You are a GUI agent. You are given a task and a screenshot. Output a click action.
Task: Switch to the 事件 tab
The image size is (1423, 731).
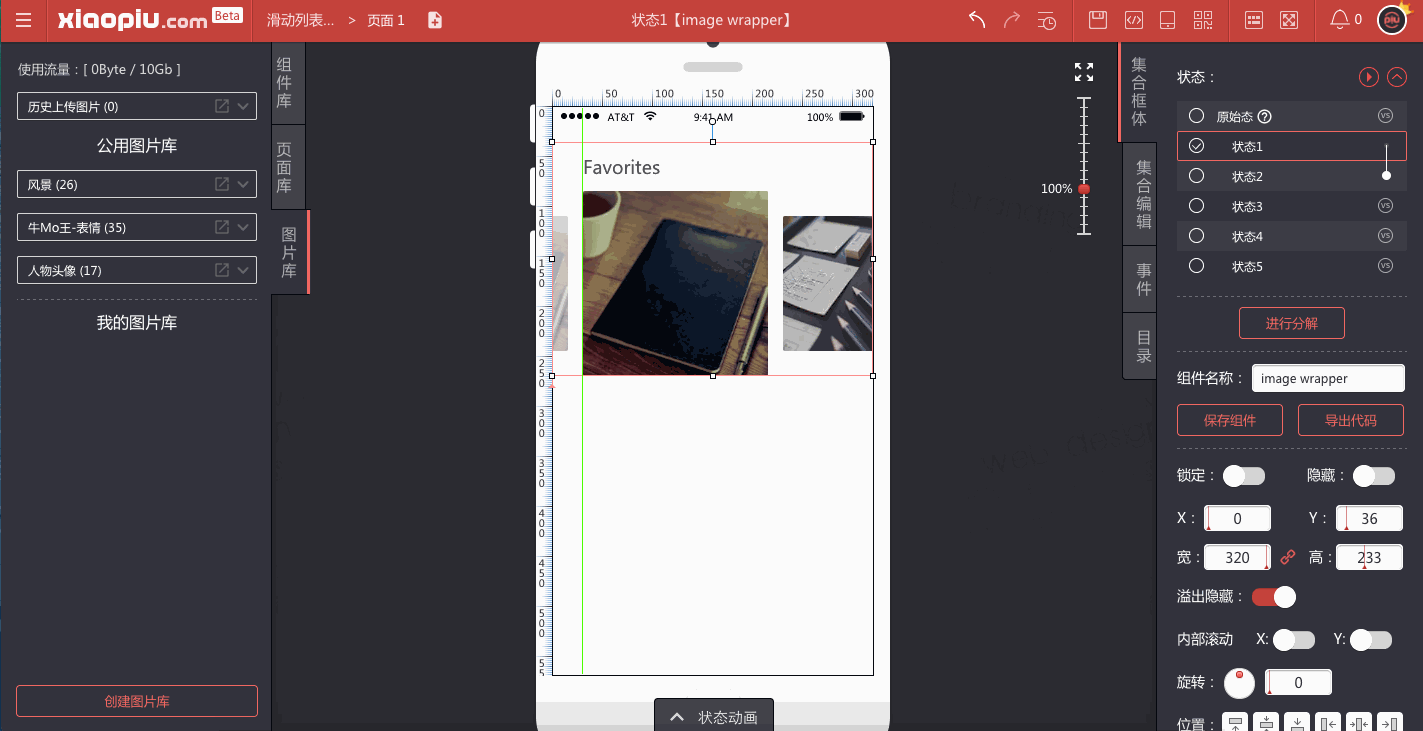pyautogui.click(x=1141, y=279)
